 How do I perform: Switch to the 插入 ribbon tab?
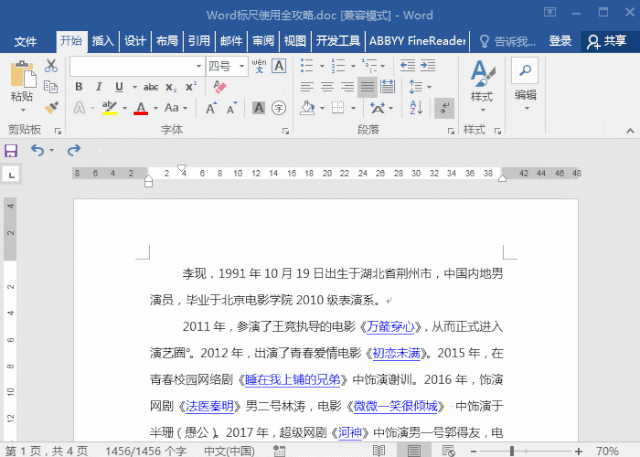coord(103,41)
